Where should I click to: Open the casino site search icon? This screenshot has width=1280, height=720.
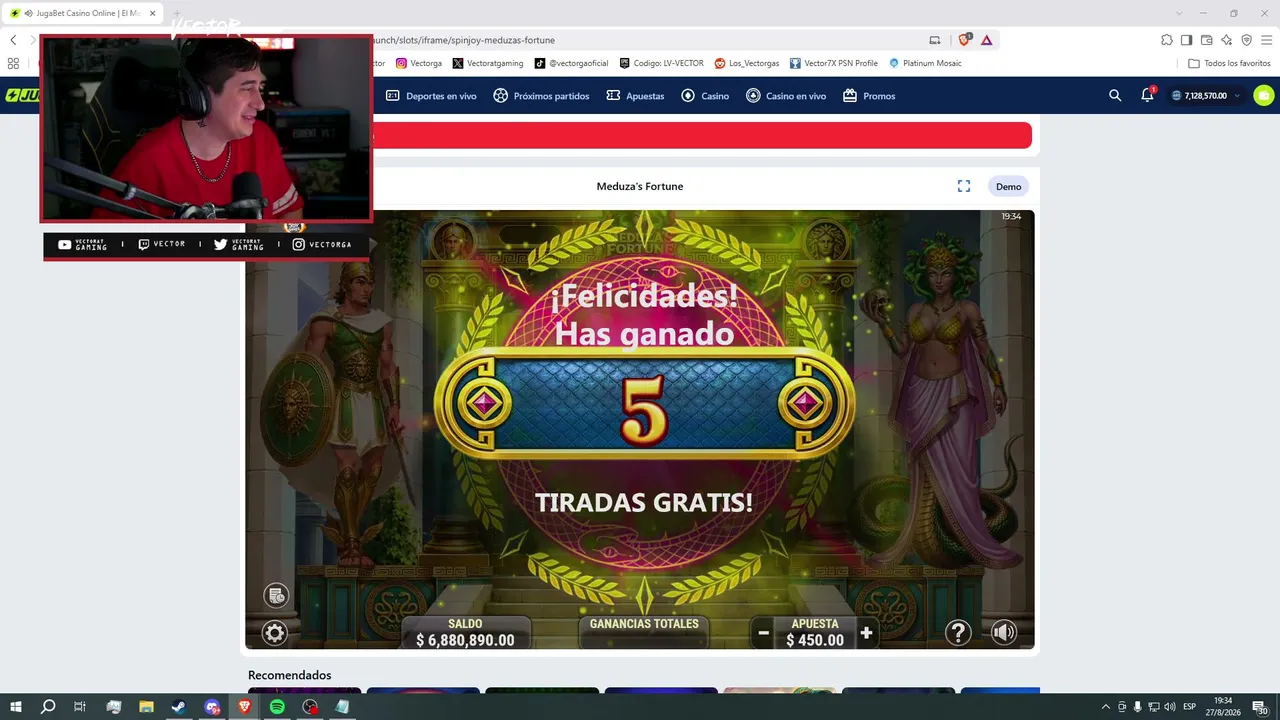1115,96
